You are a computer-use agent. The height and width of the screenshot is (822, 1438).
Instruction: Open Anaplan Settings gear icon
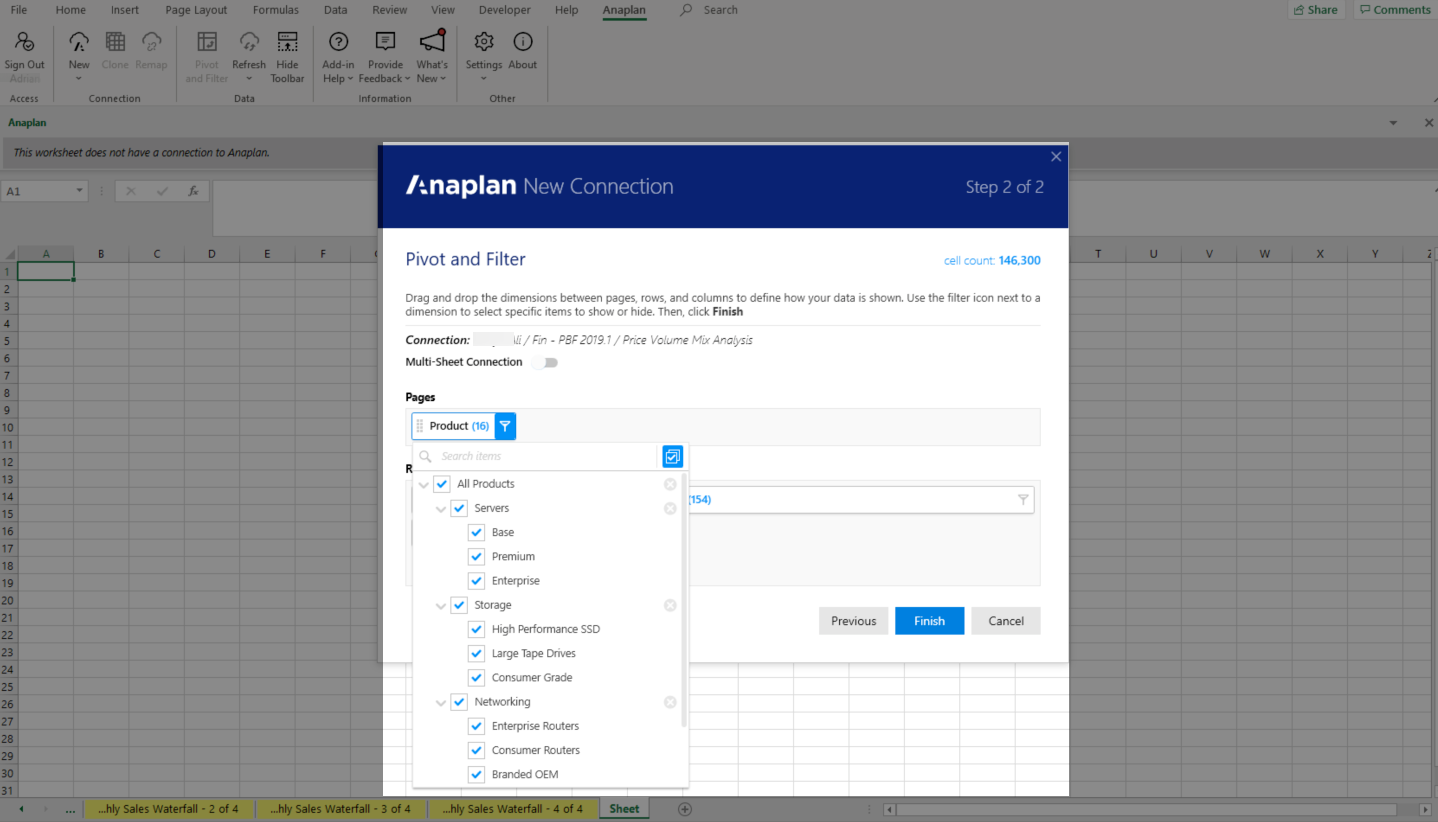point(484,42)
